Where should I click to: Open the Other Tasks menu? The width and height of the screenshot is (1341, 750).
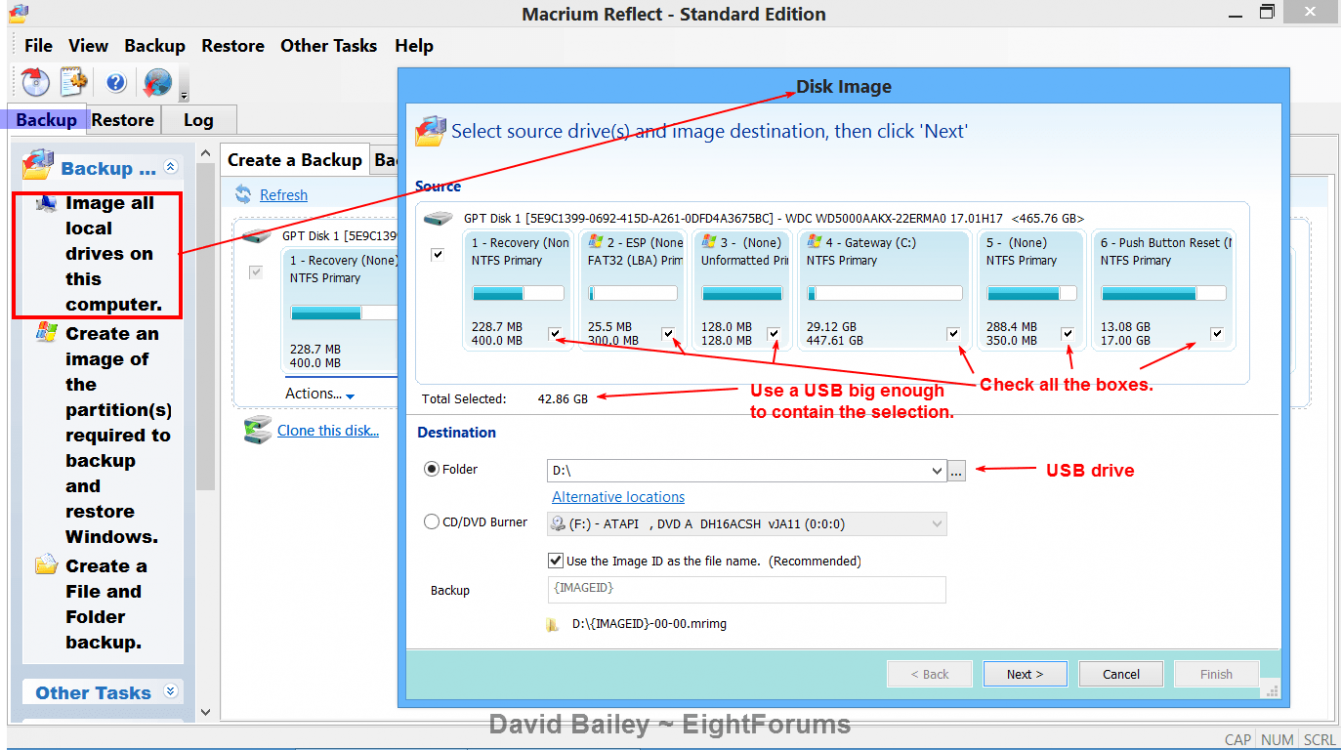point(329,46)
